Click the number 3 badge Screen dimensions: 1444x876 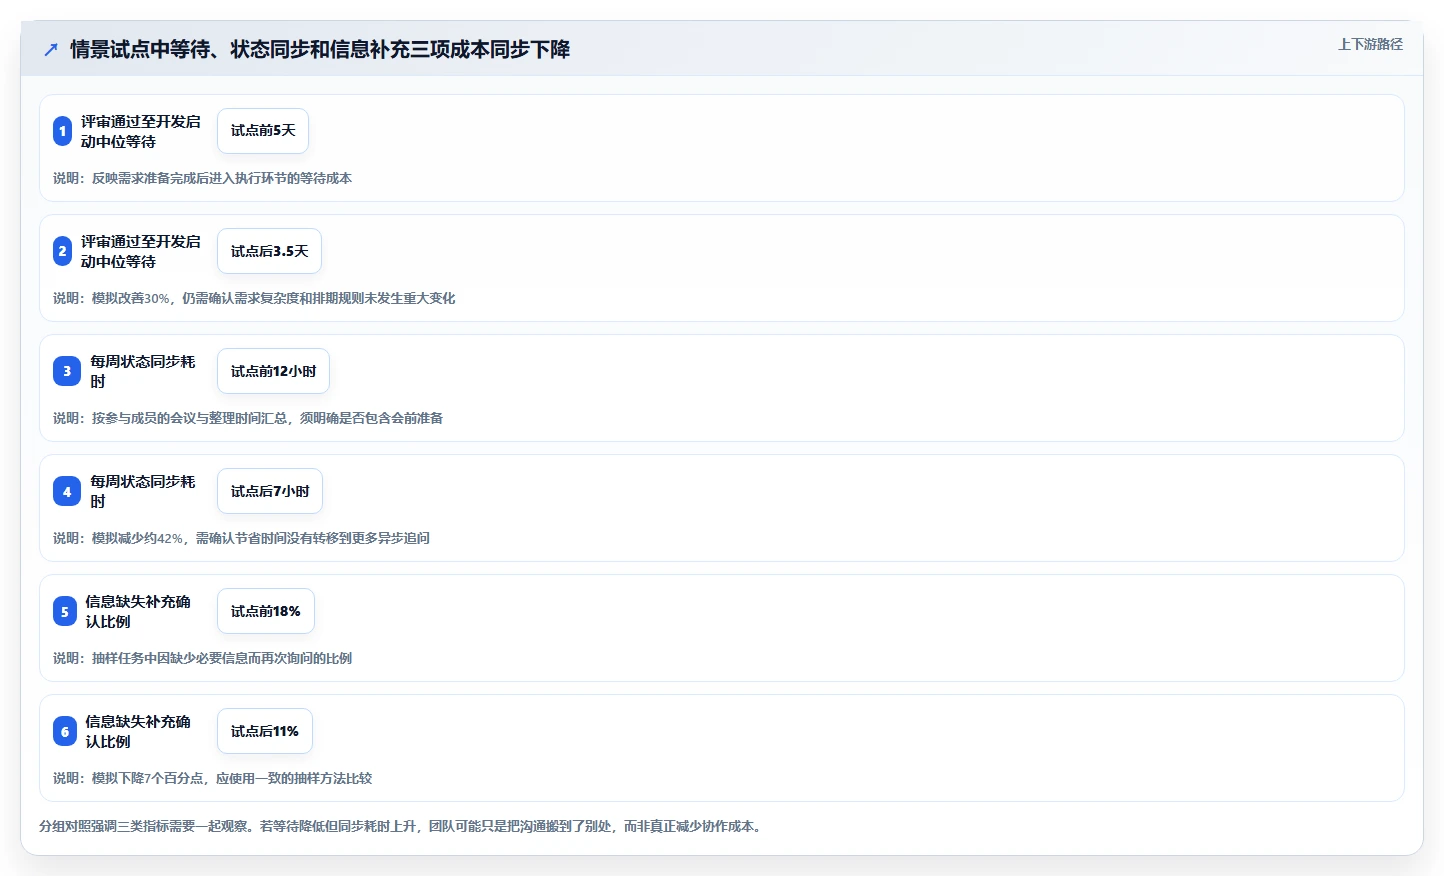[67, 371]
